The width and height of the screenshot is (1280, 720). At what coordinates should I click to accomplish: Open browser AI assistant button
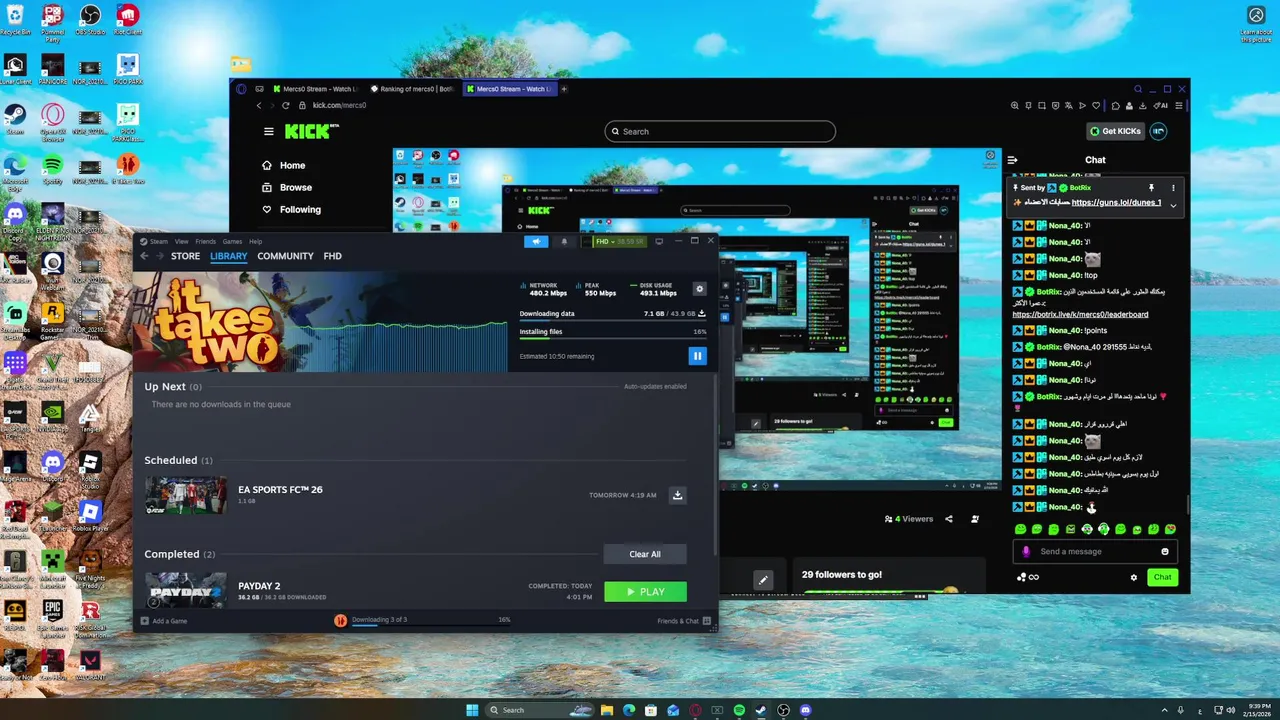1160,105
